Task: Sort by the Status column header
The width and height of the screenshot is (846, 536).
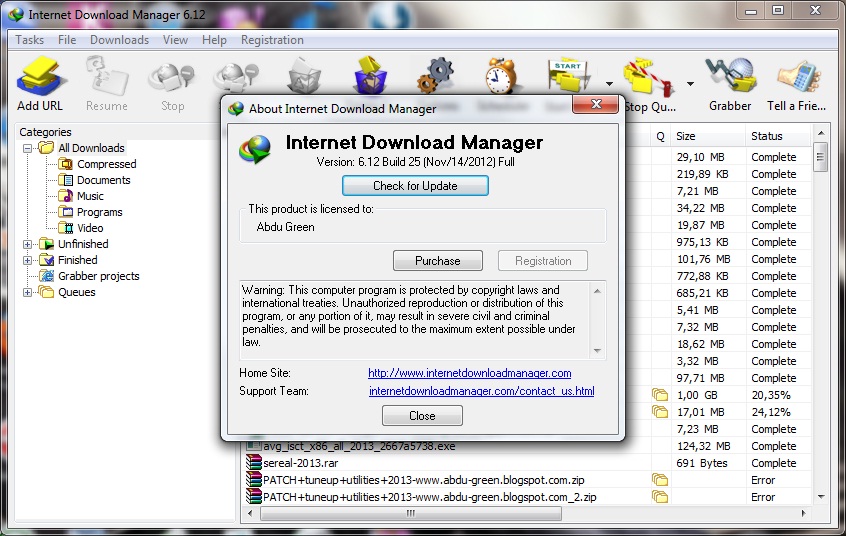Action: point(778,136)
